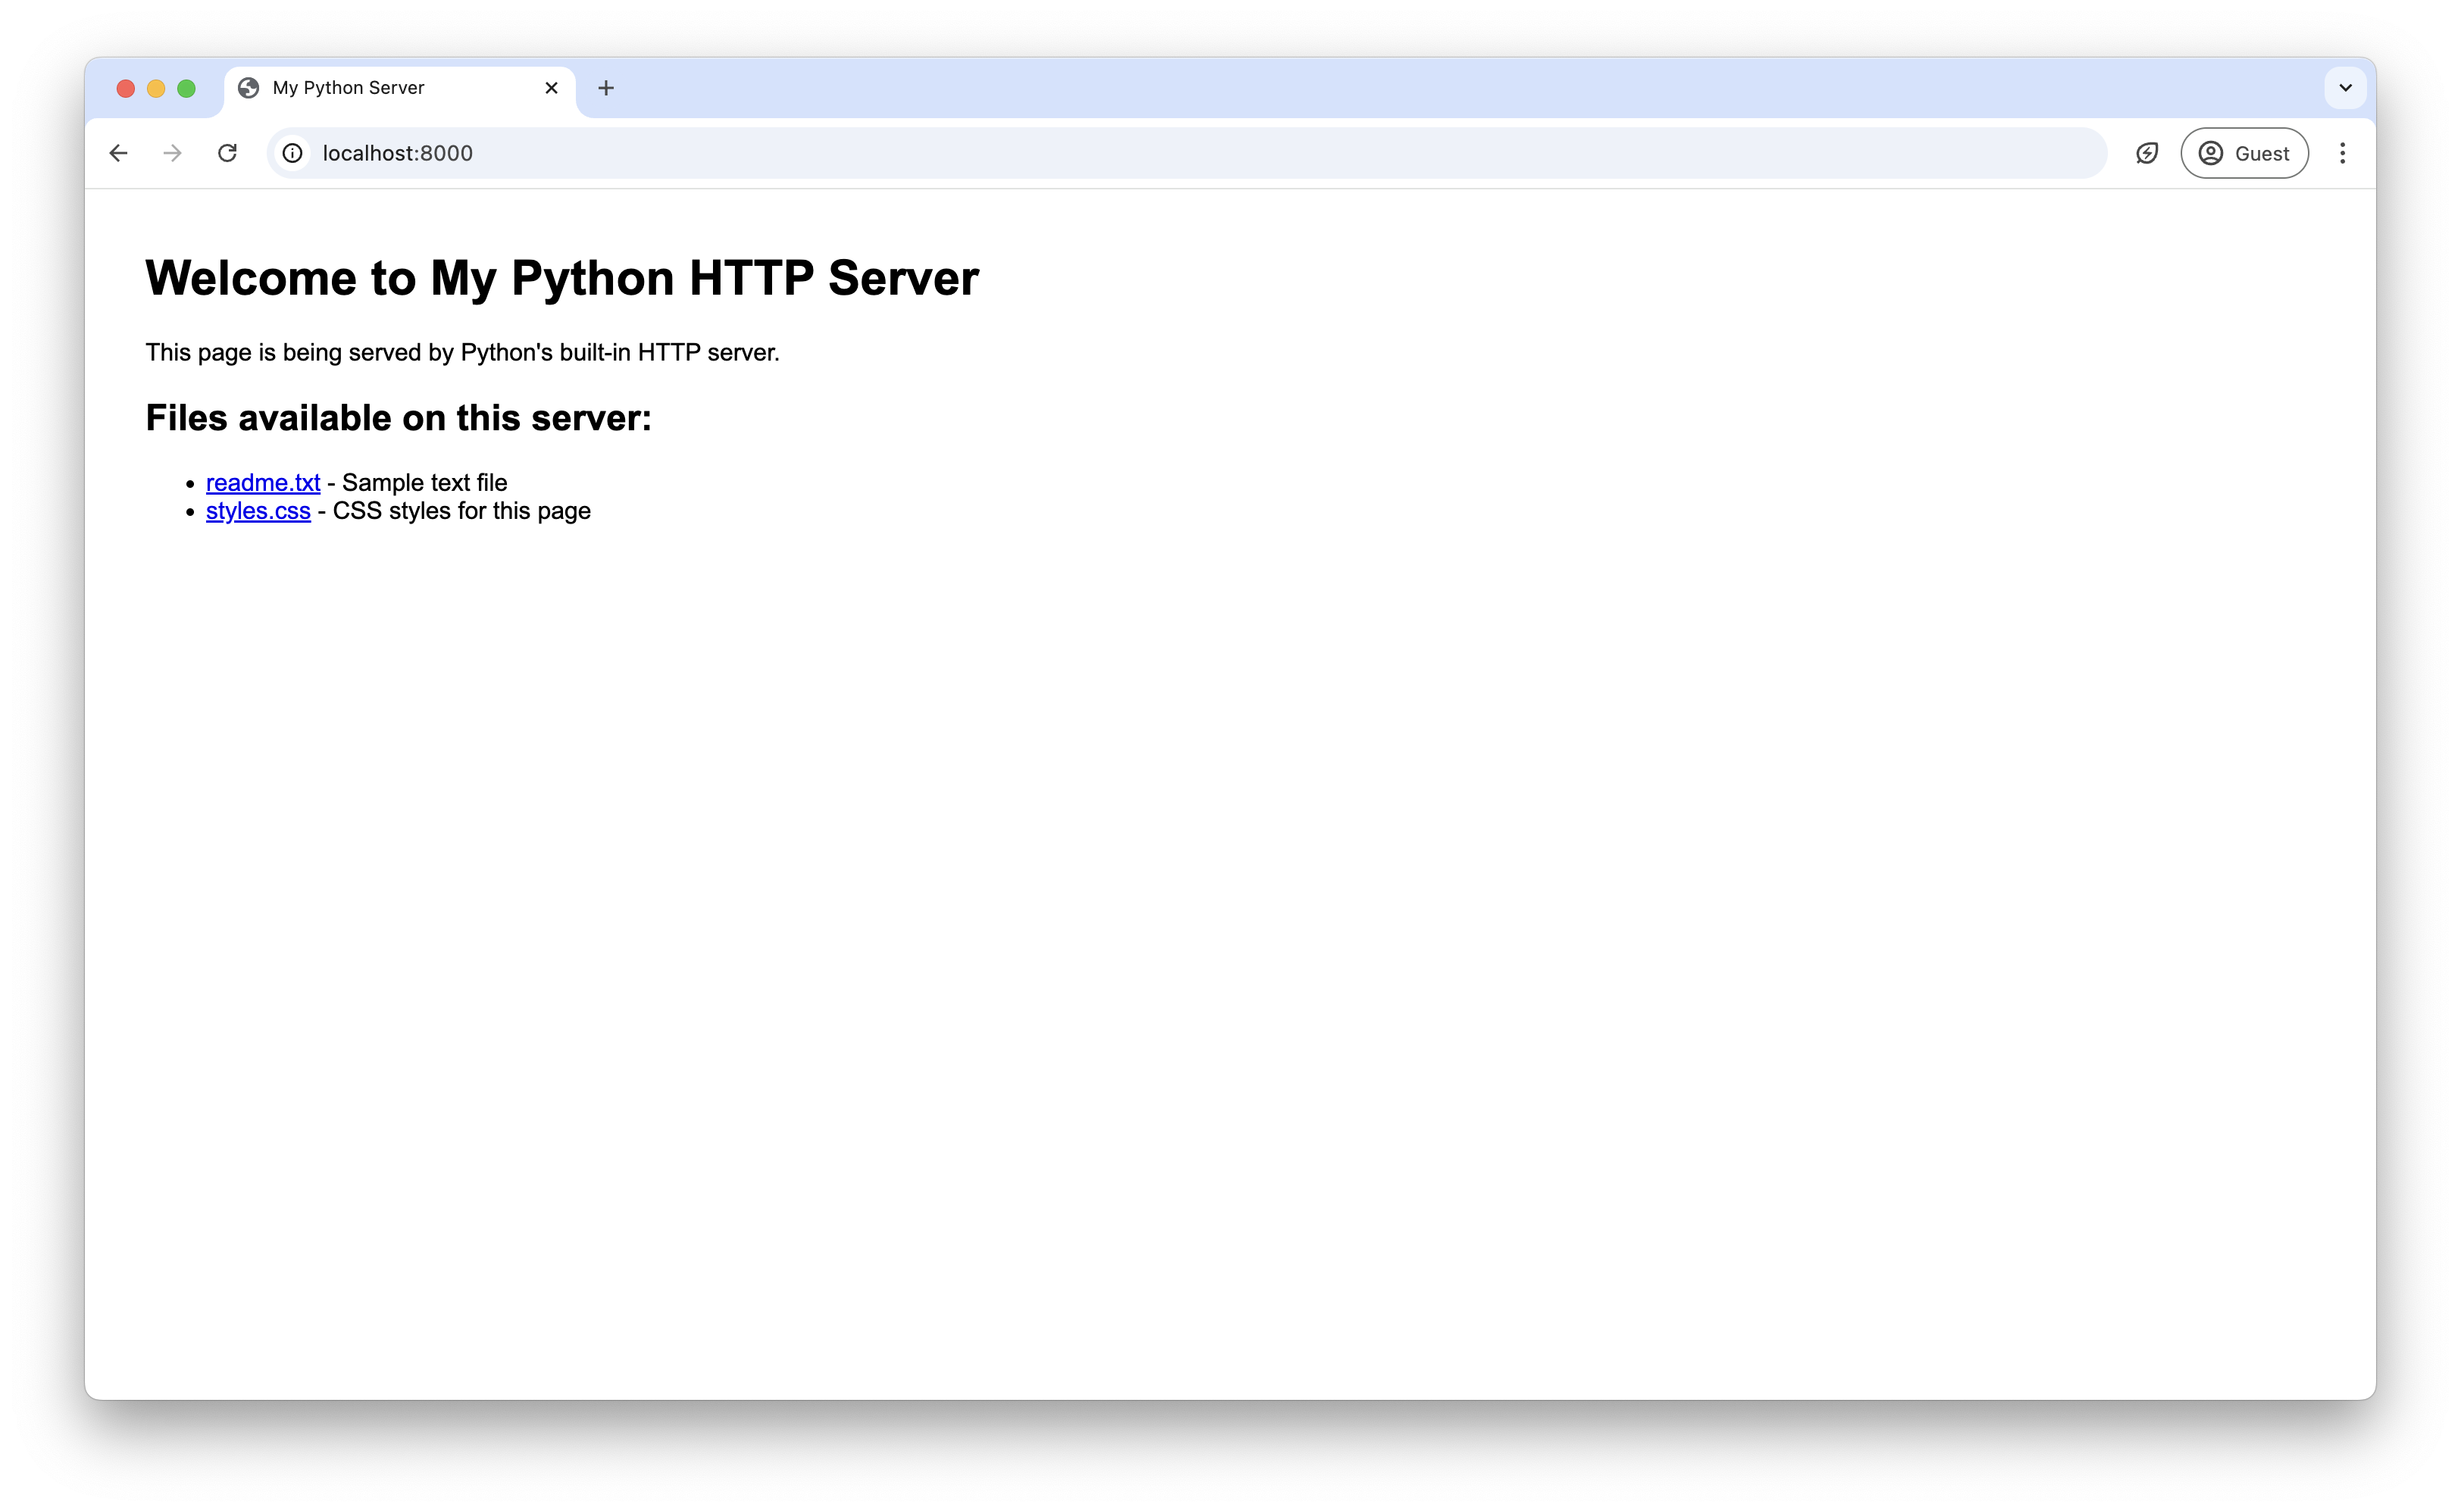The image size is (2461, 1512).
Task: Reload the current page
Action: [x=227, y=153]
